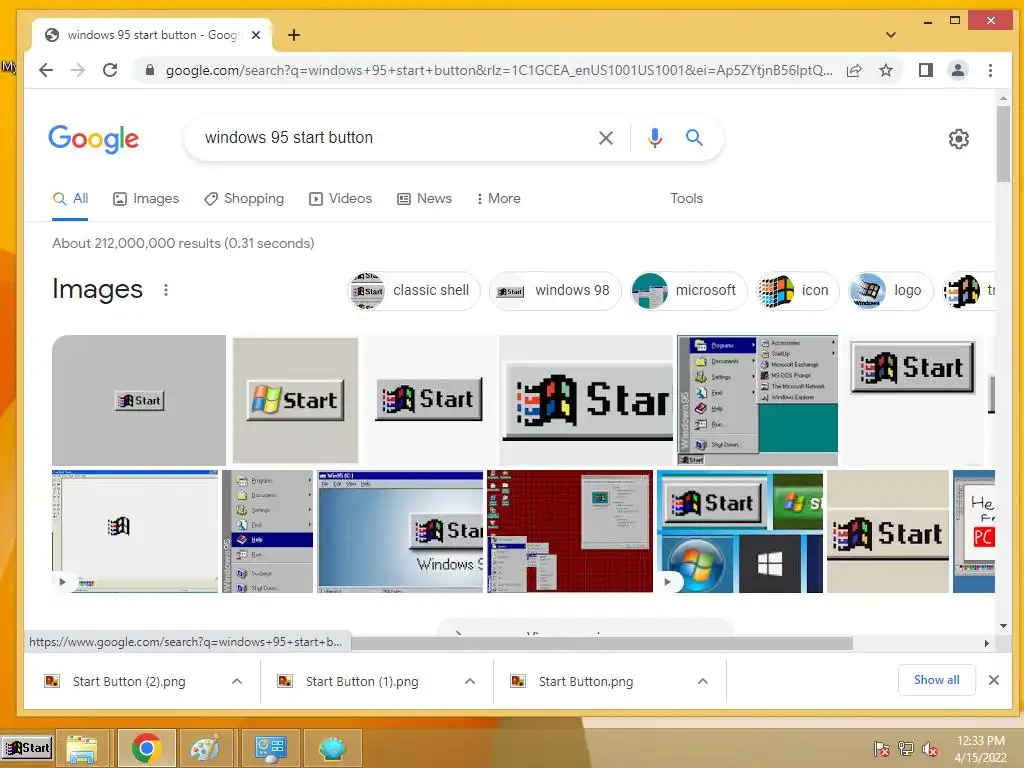
Task: Expand options for 'Start Button.png' download
Action: click(703, 682)
